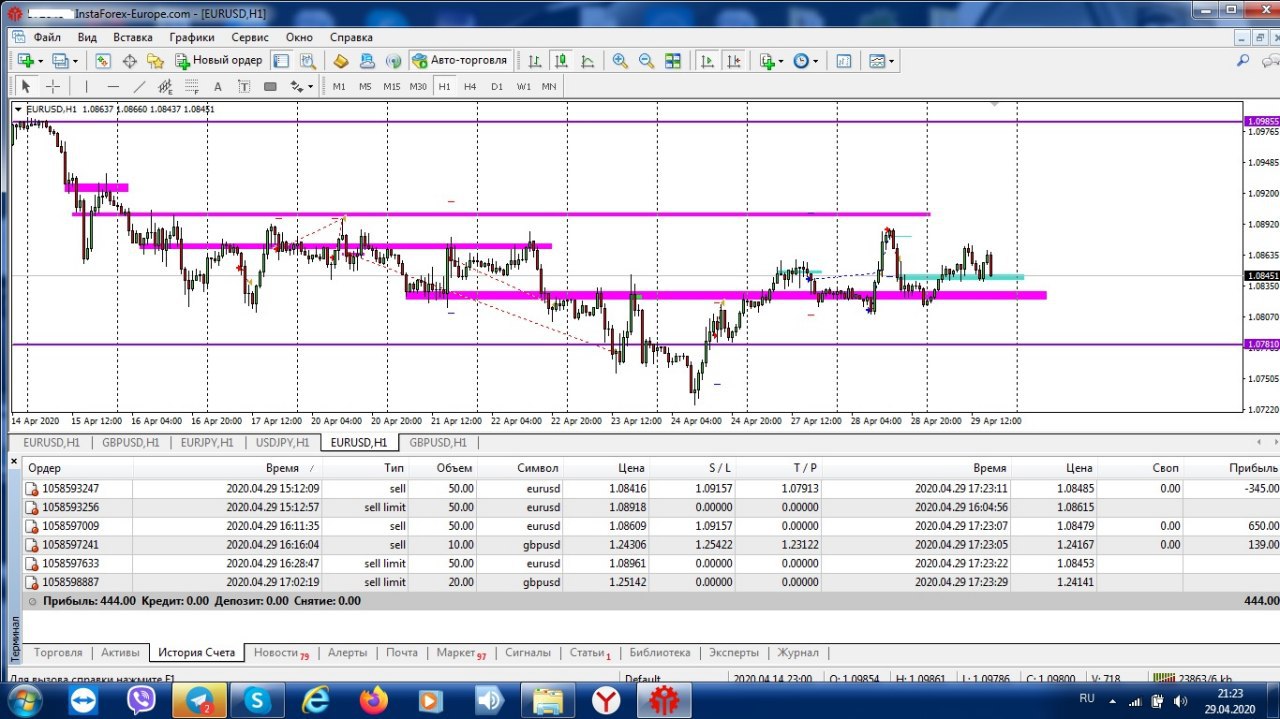Switch to the Торговля terminal tab
1280x719 pixels.
(58, 653)
